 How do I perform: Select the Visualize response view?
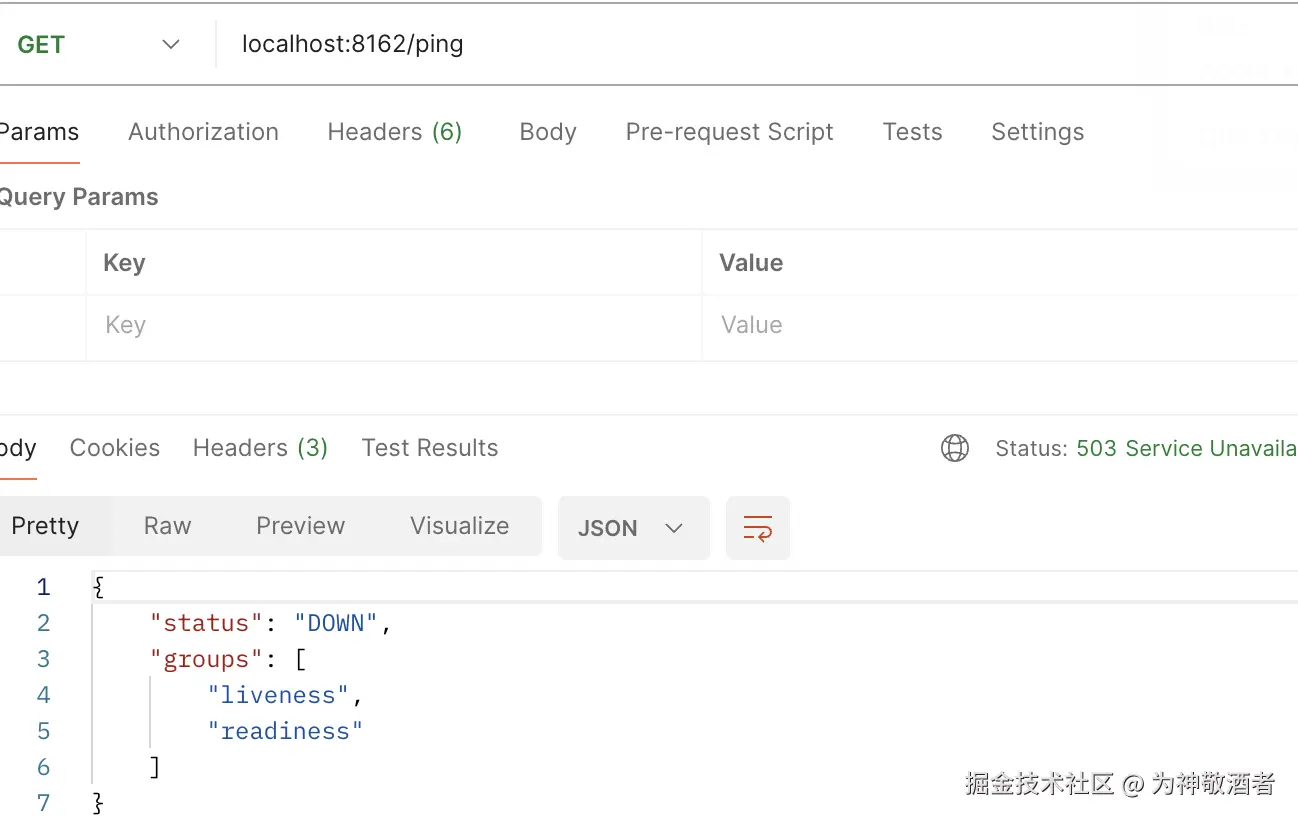[459, 526]
